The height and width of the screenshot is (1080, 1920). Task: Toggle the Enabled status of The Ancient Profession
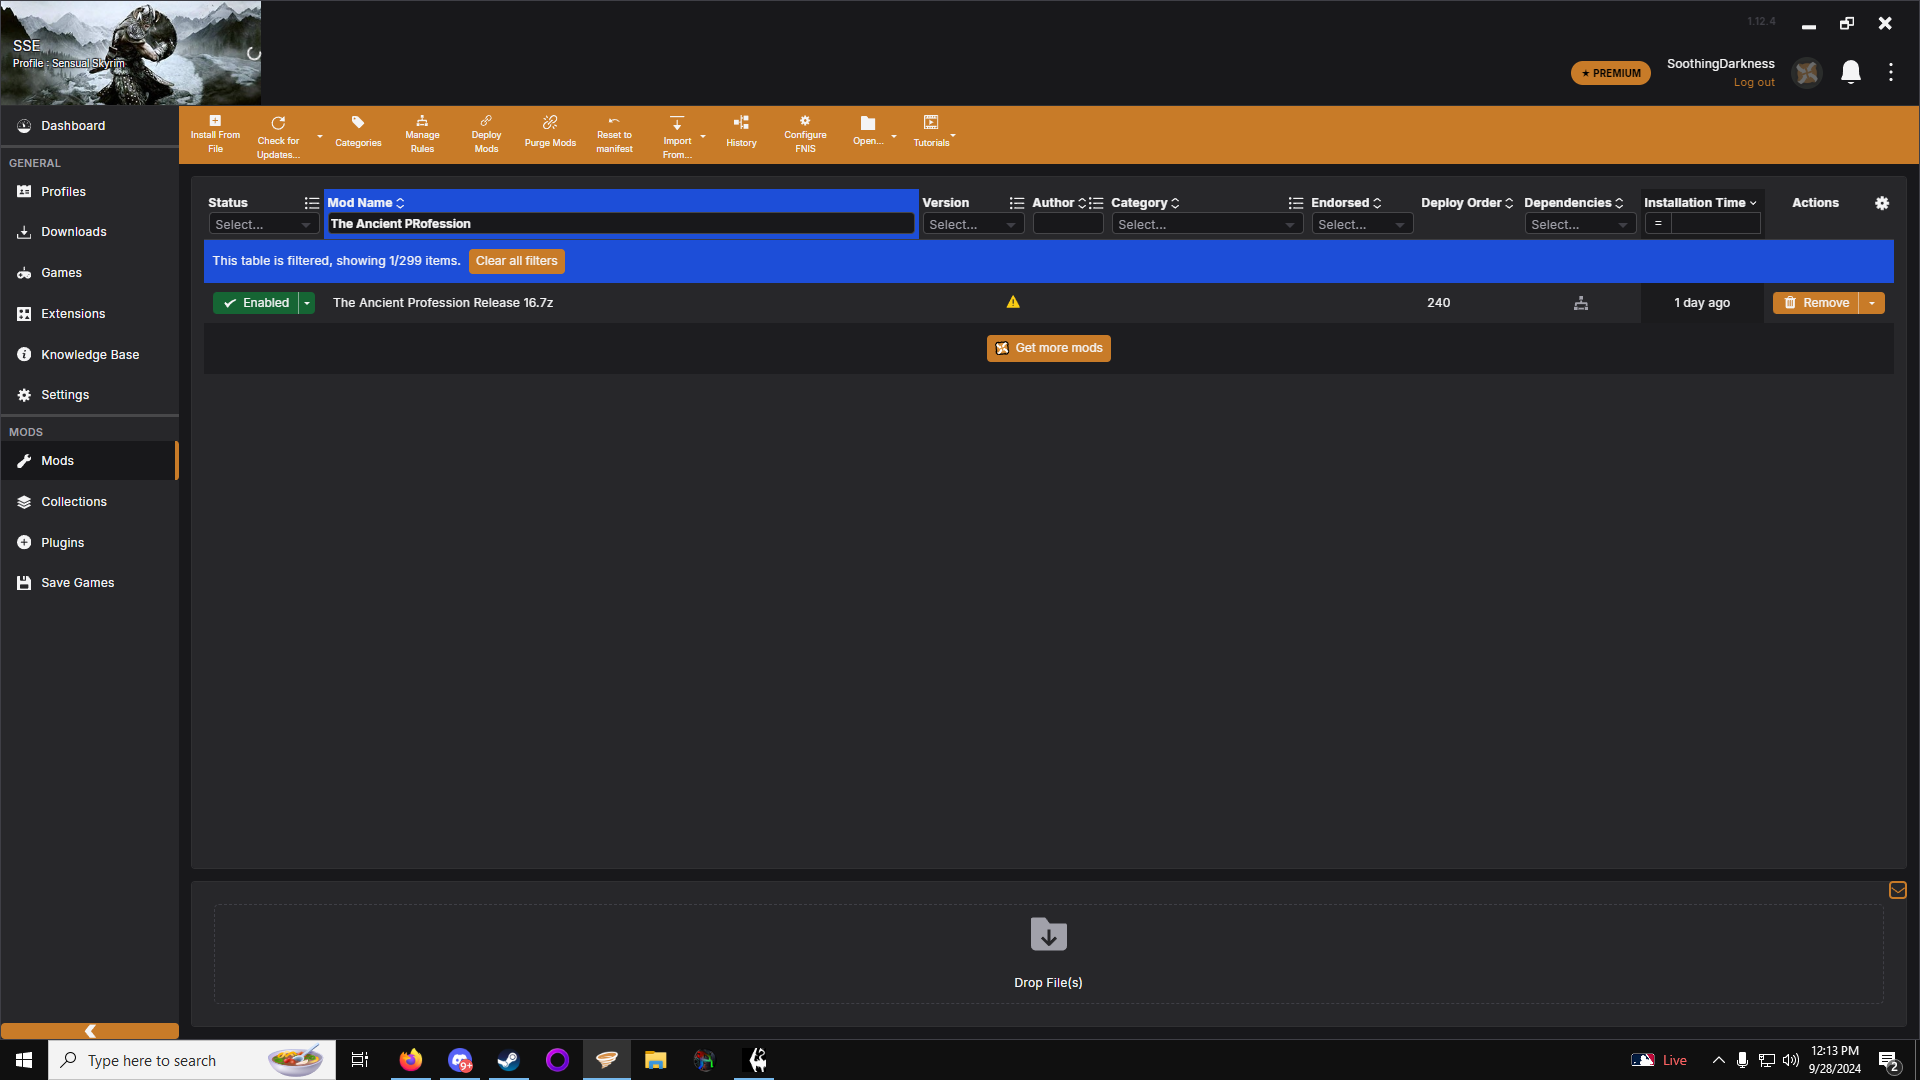(256, 303)
